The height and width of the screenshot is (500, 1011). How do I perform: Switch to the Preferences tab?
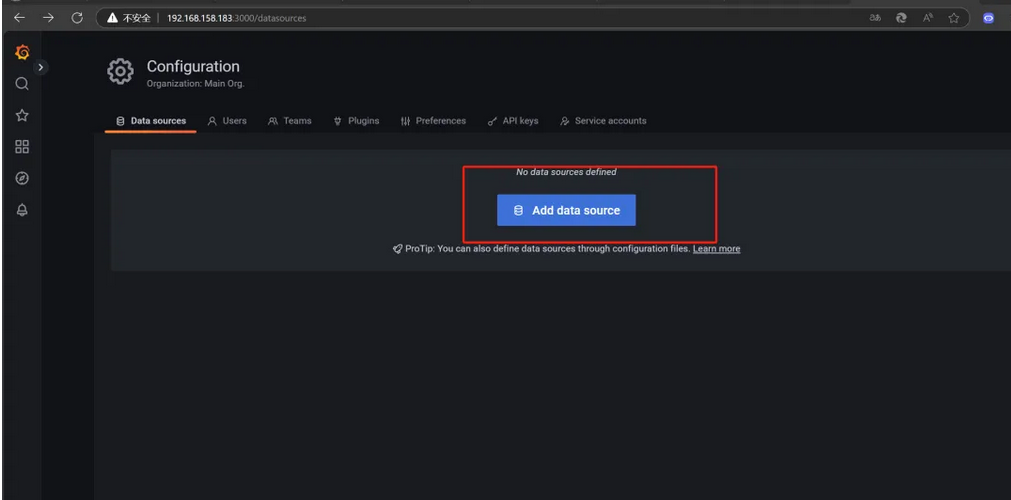coord(433,121)
